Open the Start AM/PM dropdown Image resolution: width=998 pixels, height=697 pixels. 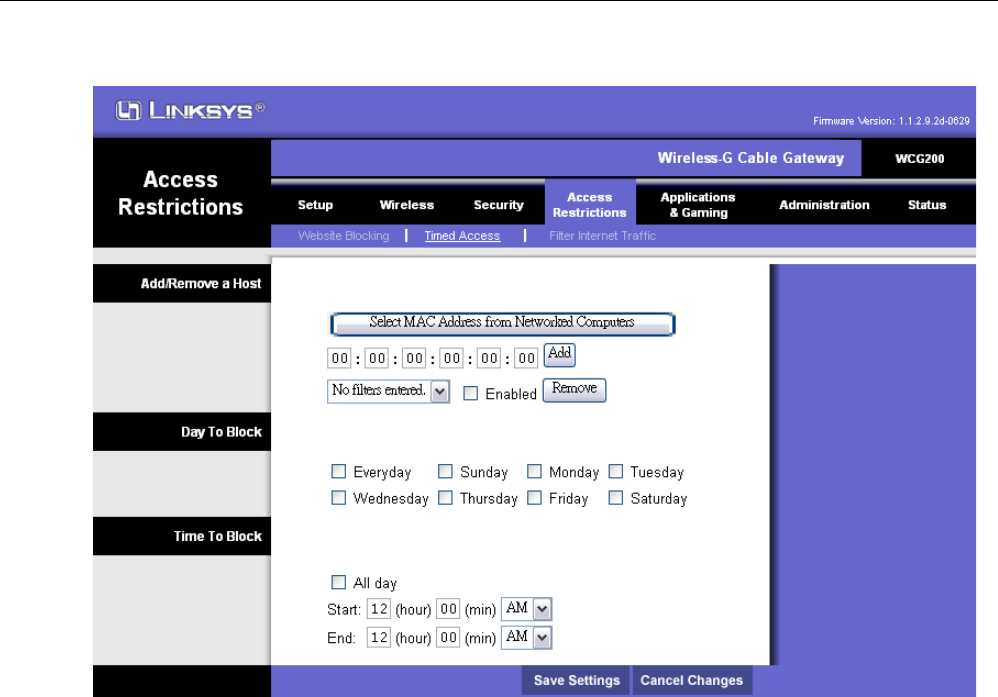[526, 609]
